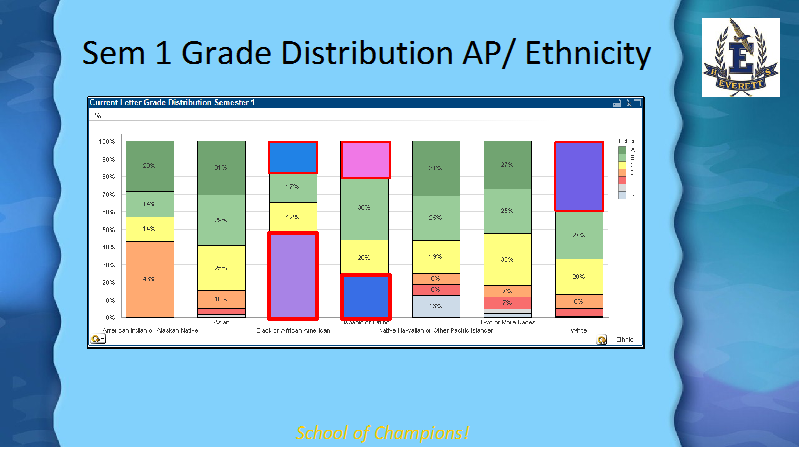Select the window title 'Current Letter Grade Distribution Semester 1'

pos(172,103)
